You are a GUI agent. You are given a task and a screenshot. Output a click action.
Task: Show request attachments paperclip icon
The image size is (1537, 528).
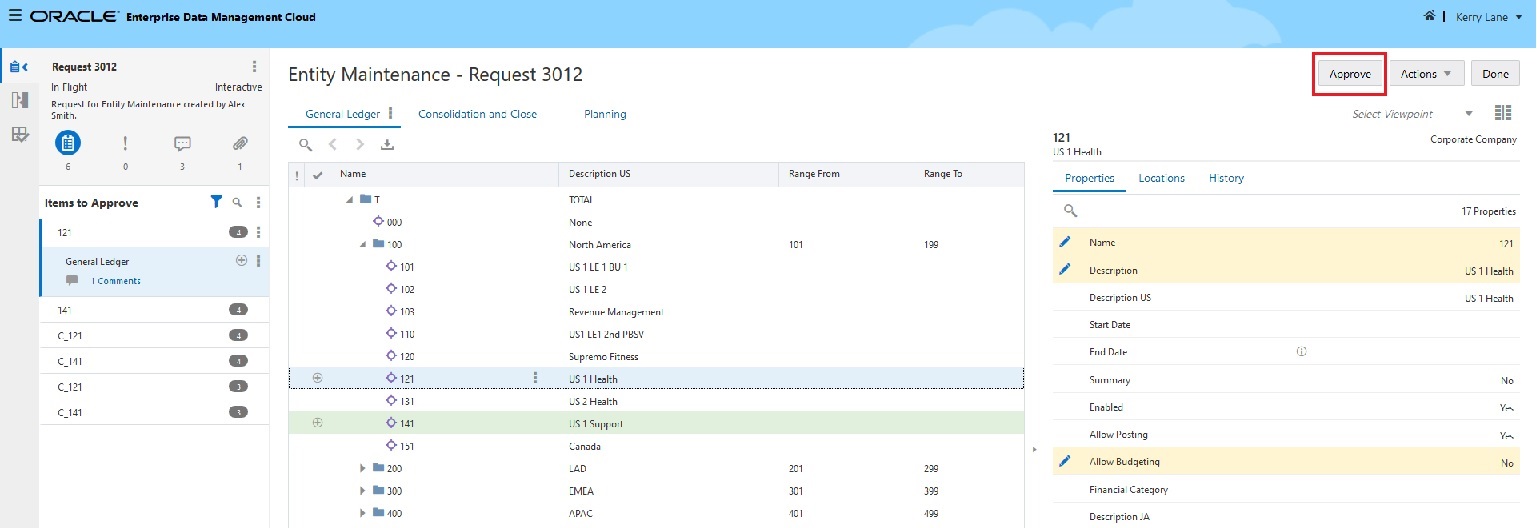(x=240, y=143)
